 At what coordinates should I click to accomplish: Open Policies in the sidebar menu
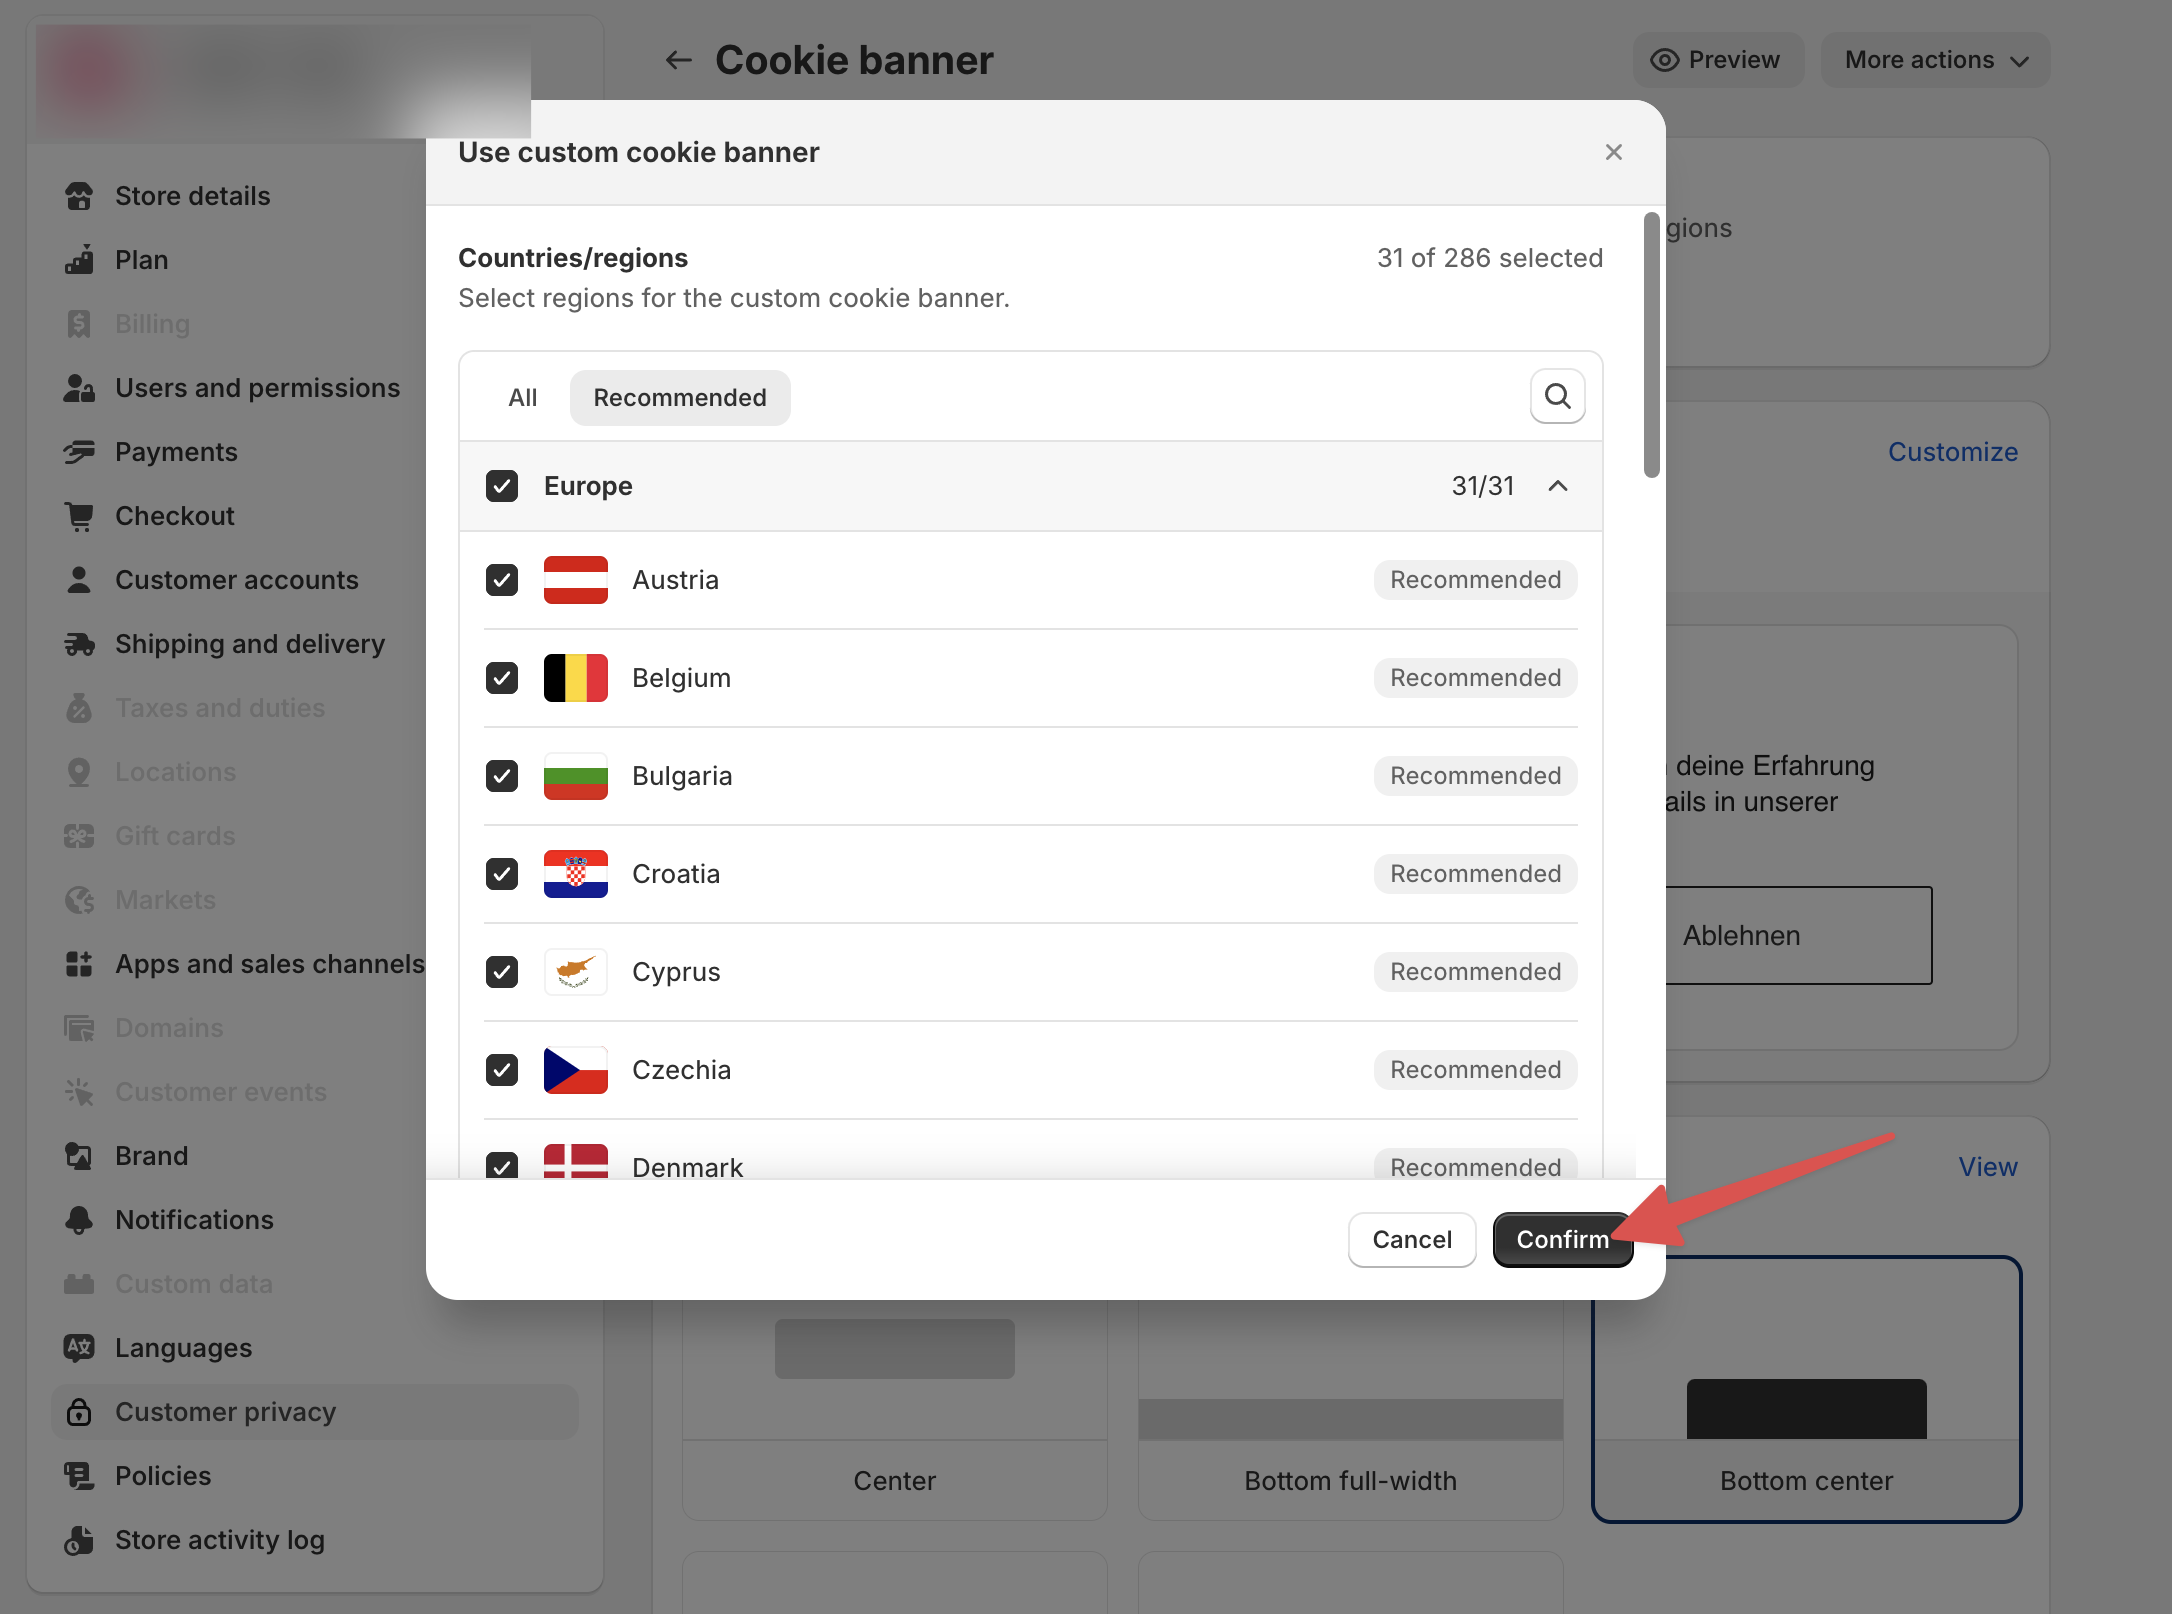[79, 1475]
